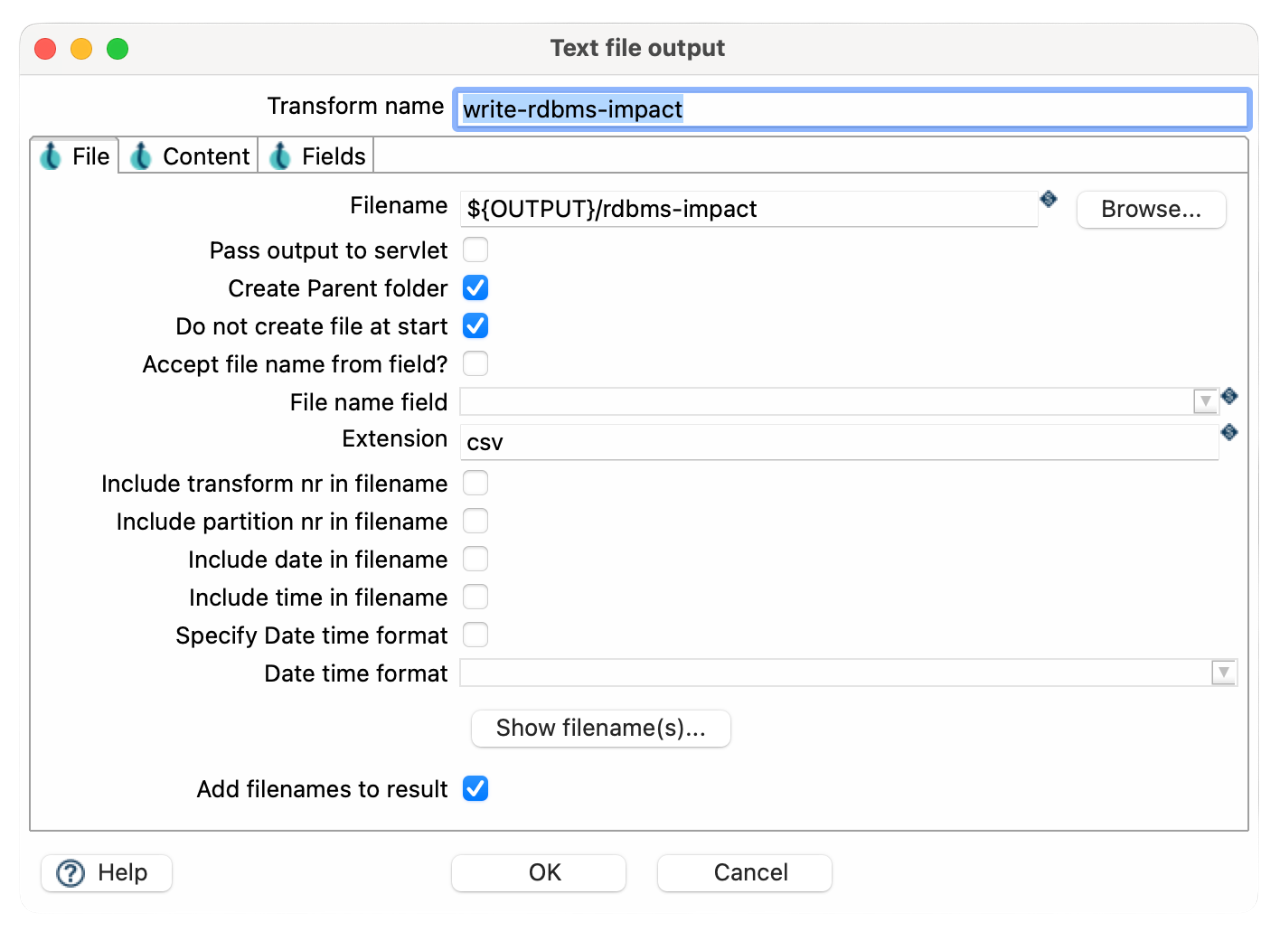The image size is (1280, 936).
Task: Uncheck Create Parent folder option
Action: tap(475, 288)
